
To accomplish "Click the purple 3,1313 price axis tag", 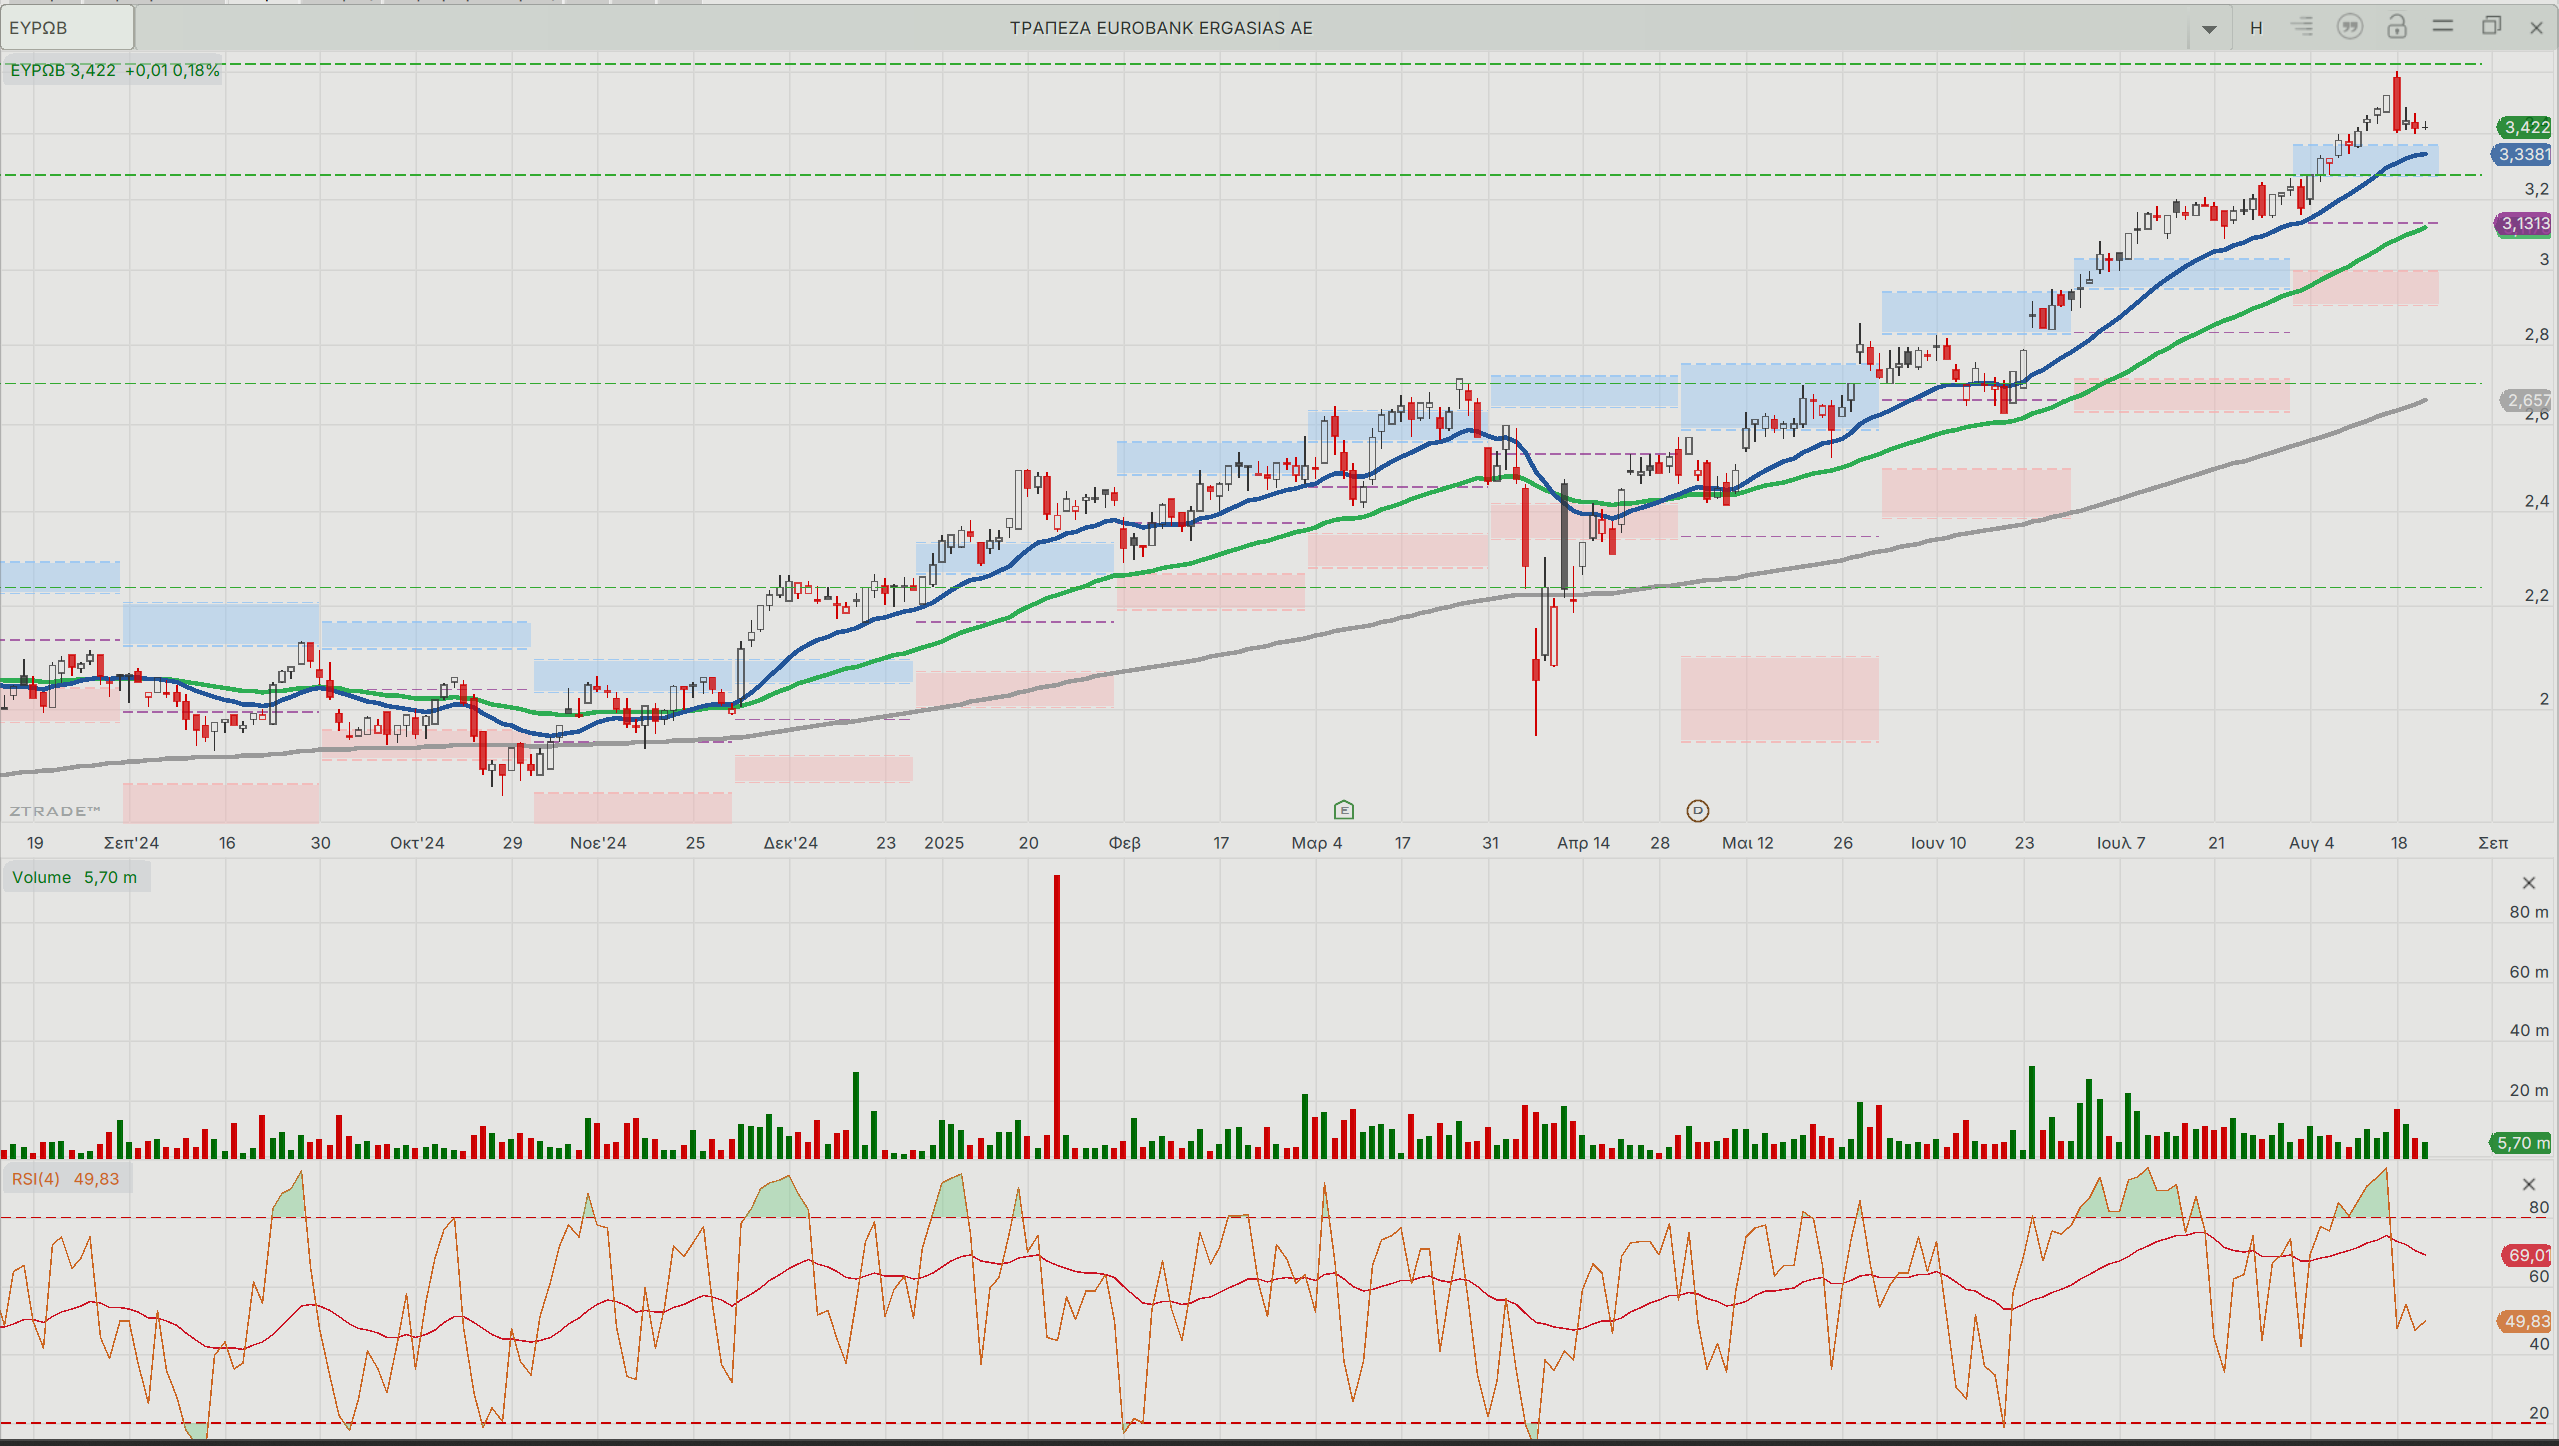I will pyautogui.click(x=2524, y=223).
